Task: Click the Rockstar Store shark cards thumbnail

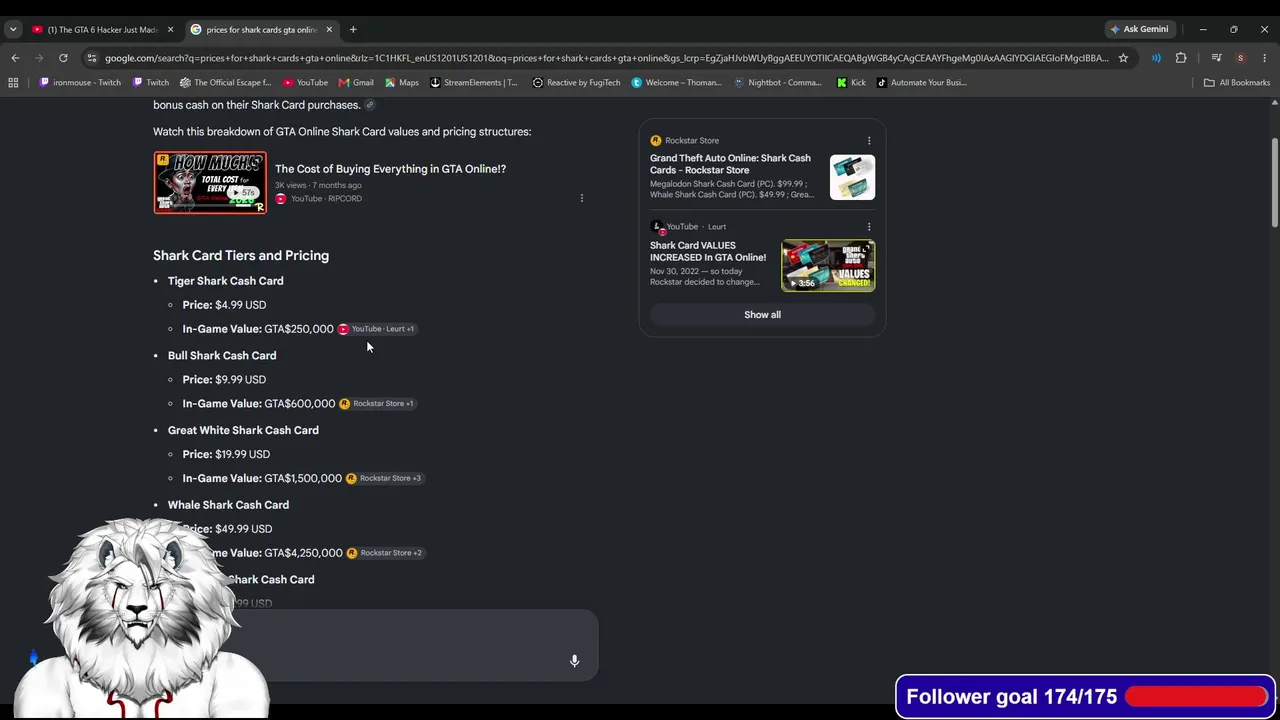Action: [852, 177]
